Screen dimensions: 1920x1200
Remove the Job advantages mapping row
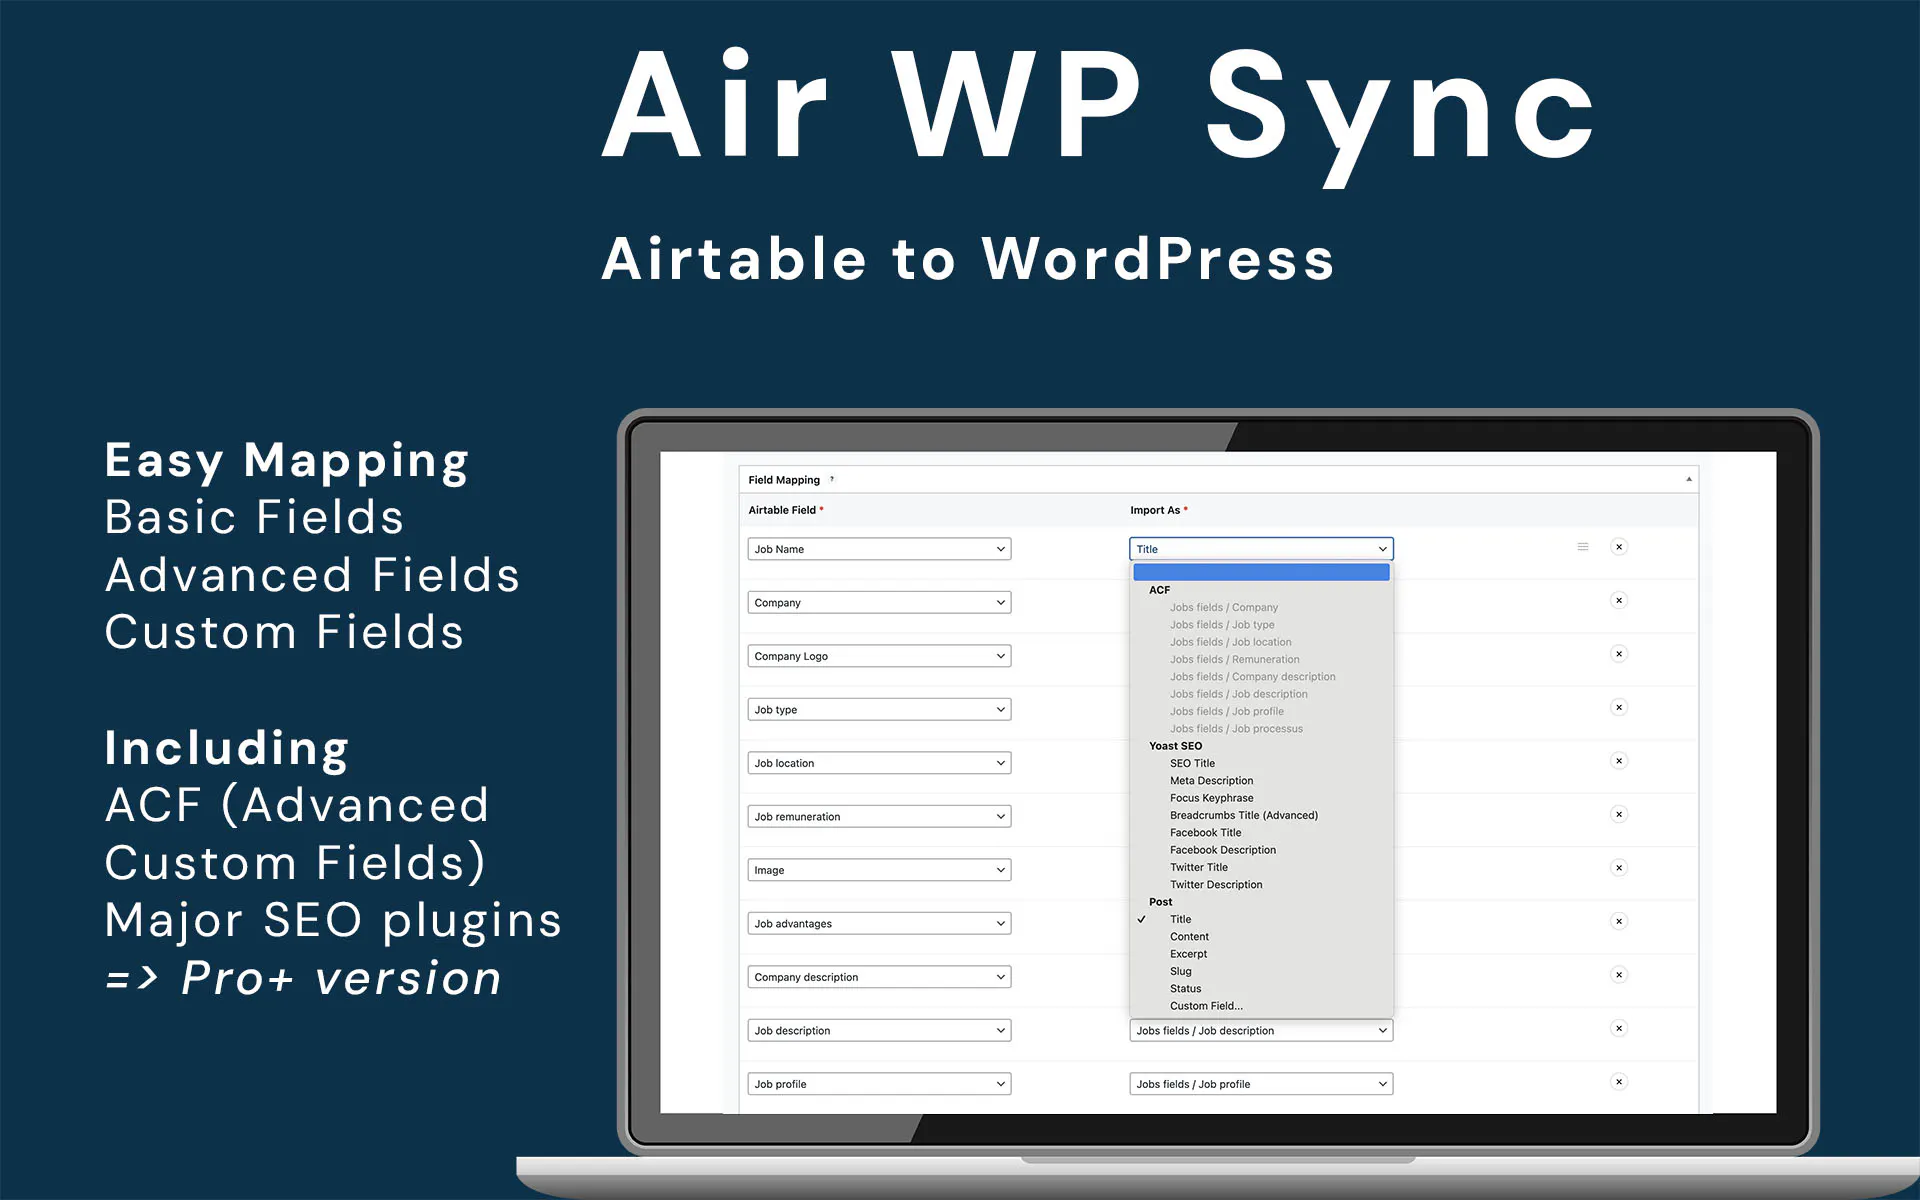(1619, 921)
